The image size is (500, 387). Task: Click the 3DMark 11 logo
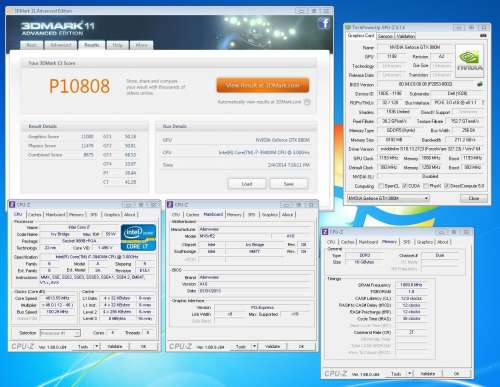click(58, 29)
